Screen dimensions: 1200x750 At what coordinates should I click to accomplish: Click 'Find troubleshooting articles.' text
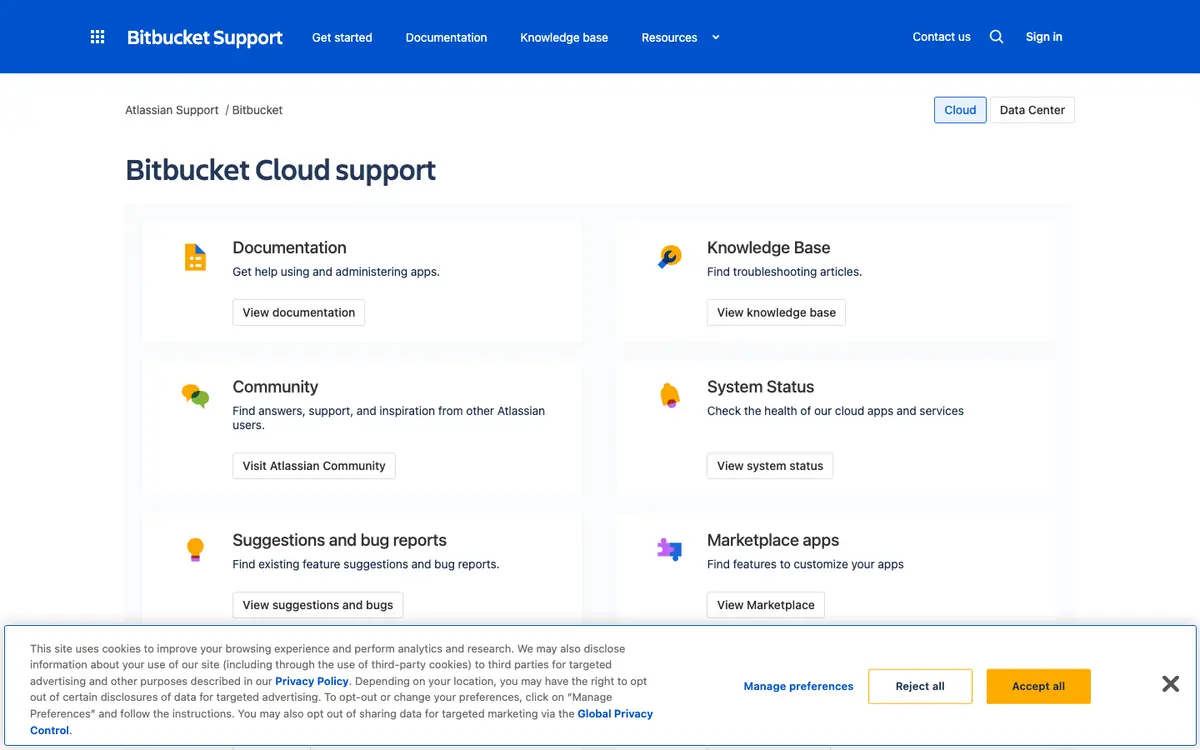tap(784, 272)
